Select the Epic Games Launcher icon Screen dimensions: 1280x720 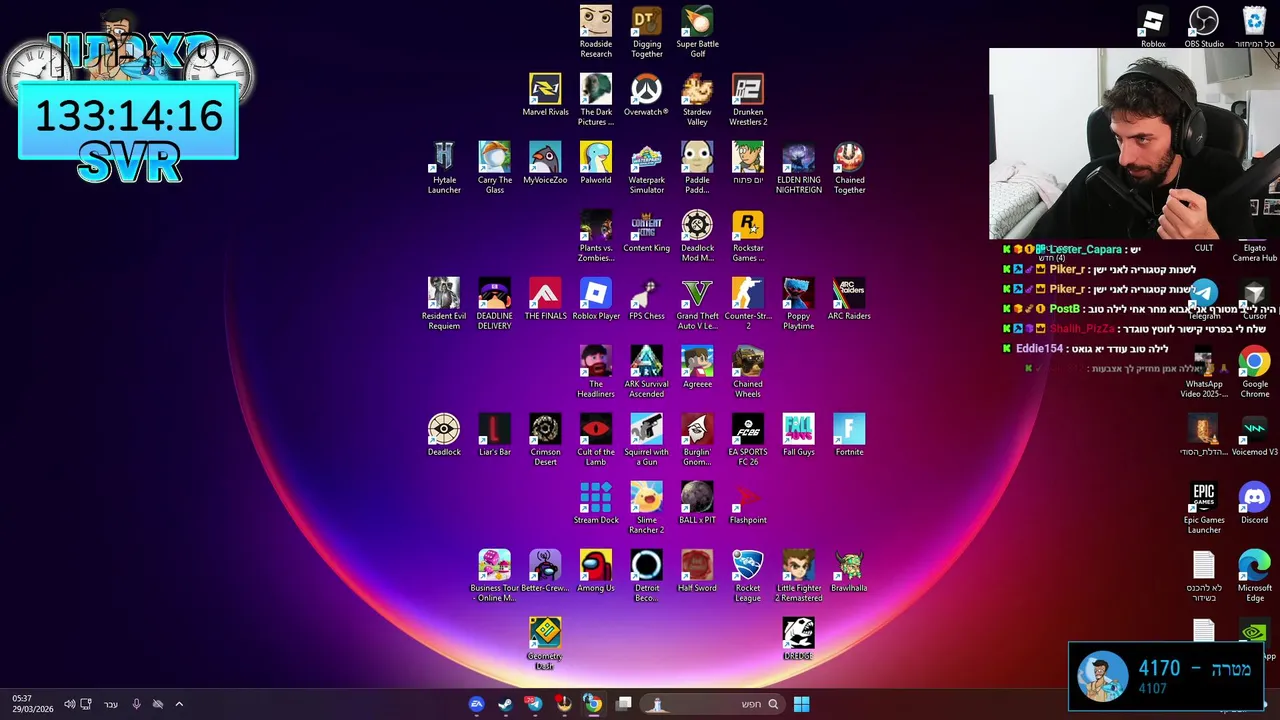pyautogui.click(x=1204, y=508)
